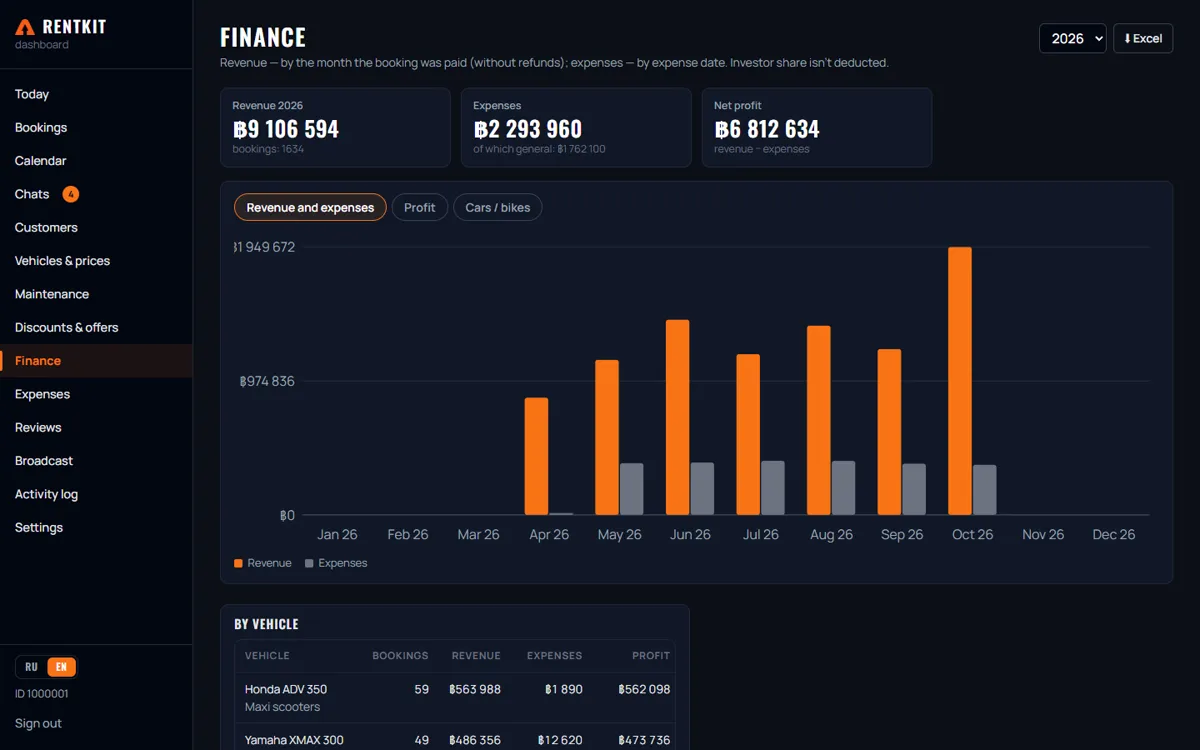The image size is (1200, 750).
Task: Click the ฿1 949 672 axis label
Action: tap(264, 247)
